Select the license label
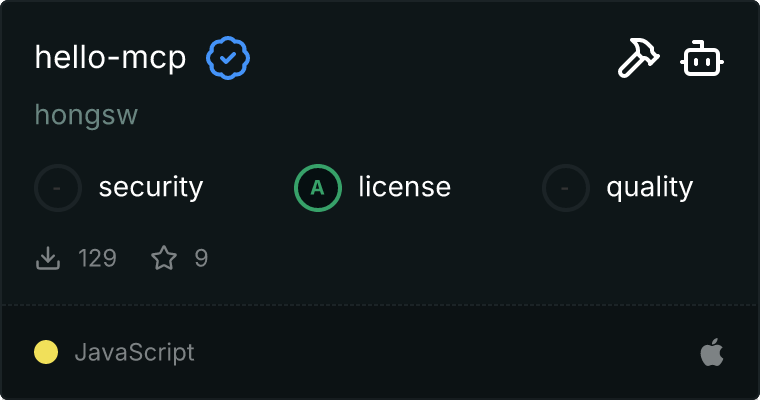This screenshot has width=760, height=400. [404, 187]
